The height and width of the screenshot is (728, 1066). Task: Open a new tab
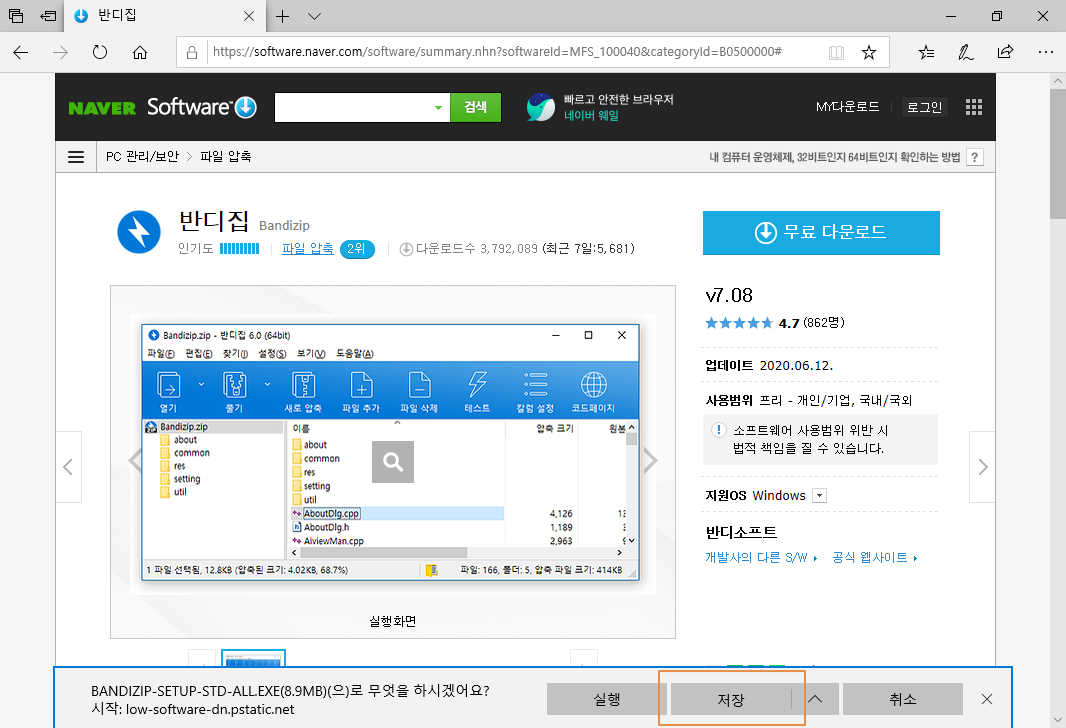point(283,16)
